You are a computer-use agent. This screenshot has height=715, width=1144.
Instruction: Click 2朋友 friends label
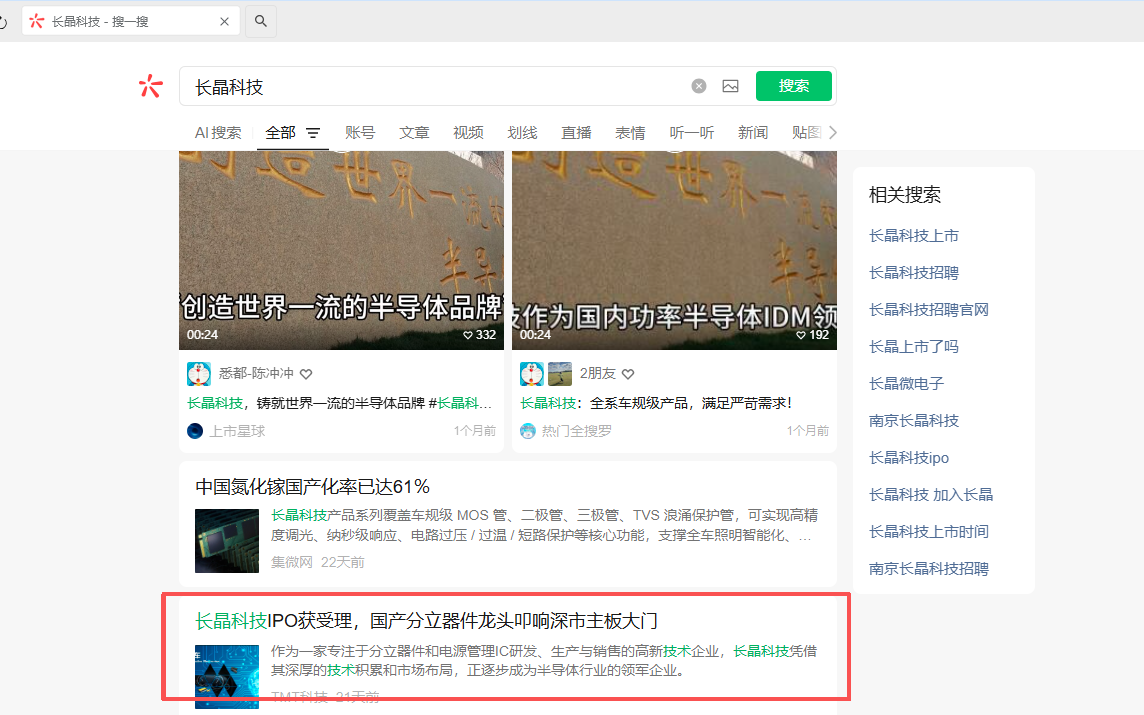598,374
